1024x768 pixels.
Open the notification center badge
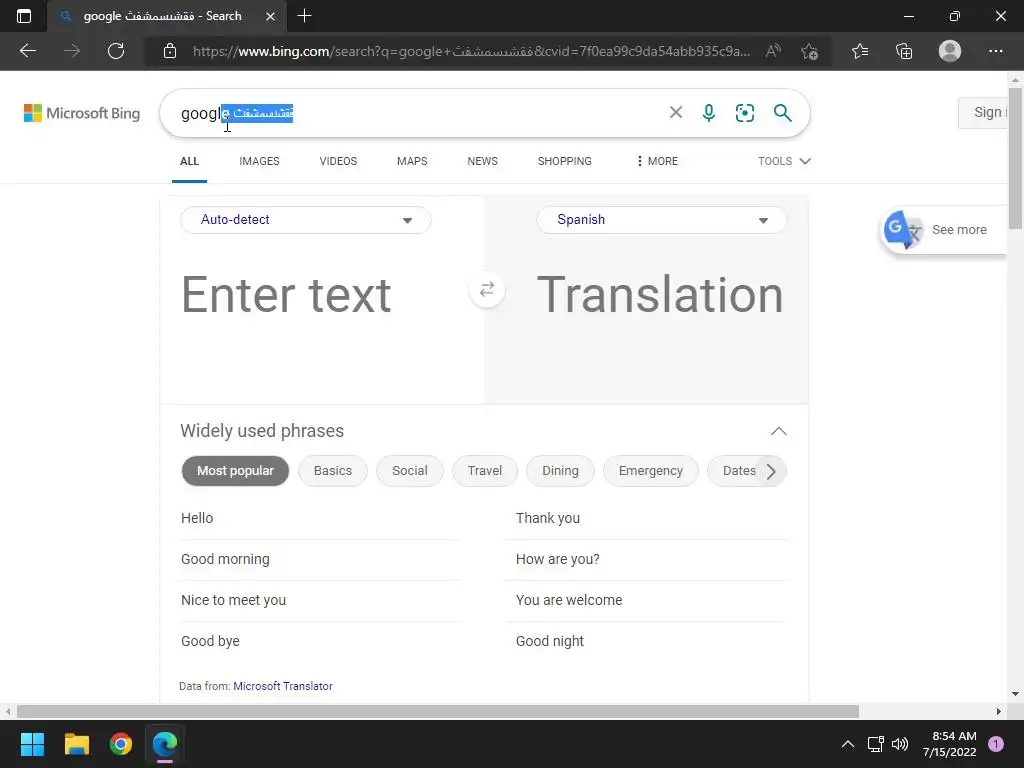point(996,744)
